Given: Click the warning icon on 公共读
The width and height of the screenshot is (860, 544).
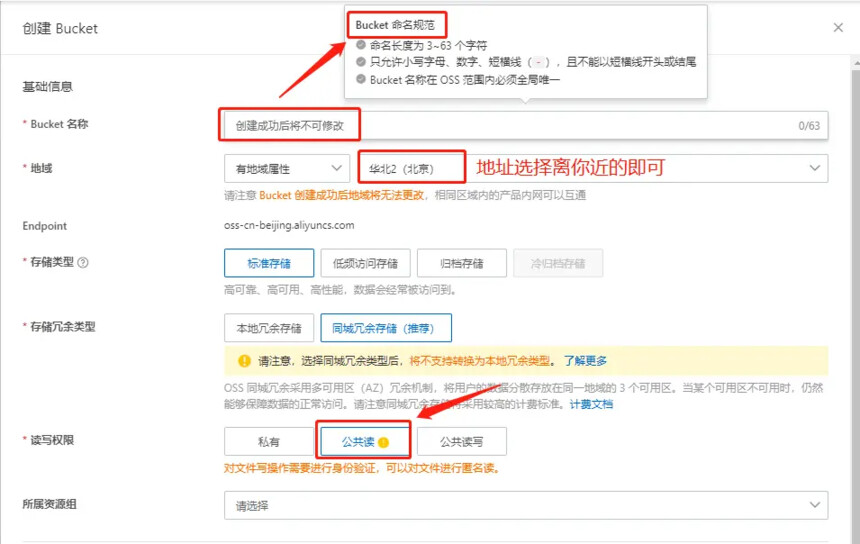Looking at the screenshot, I should [383, 443].
